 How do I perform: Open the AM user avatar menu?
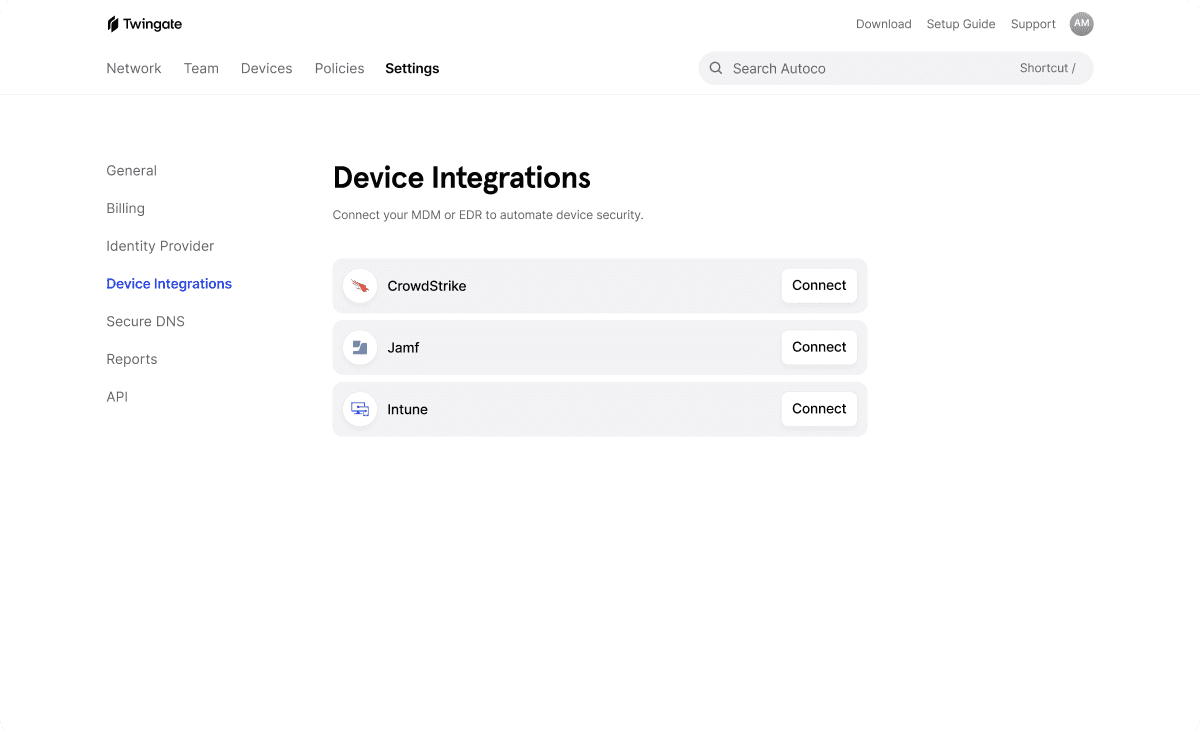(x=1081, y=24)
